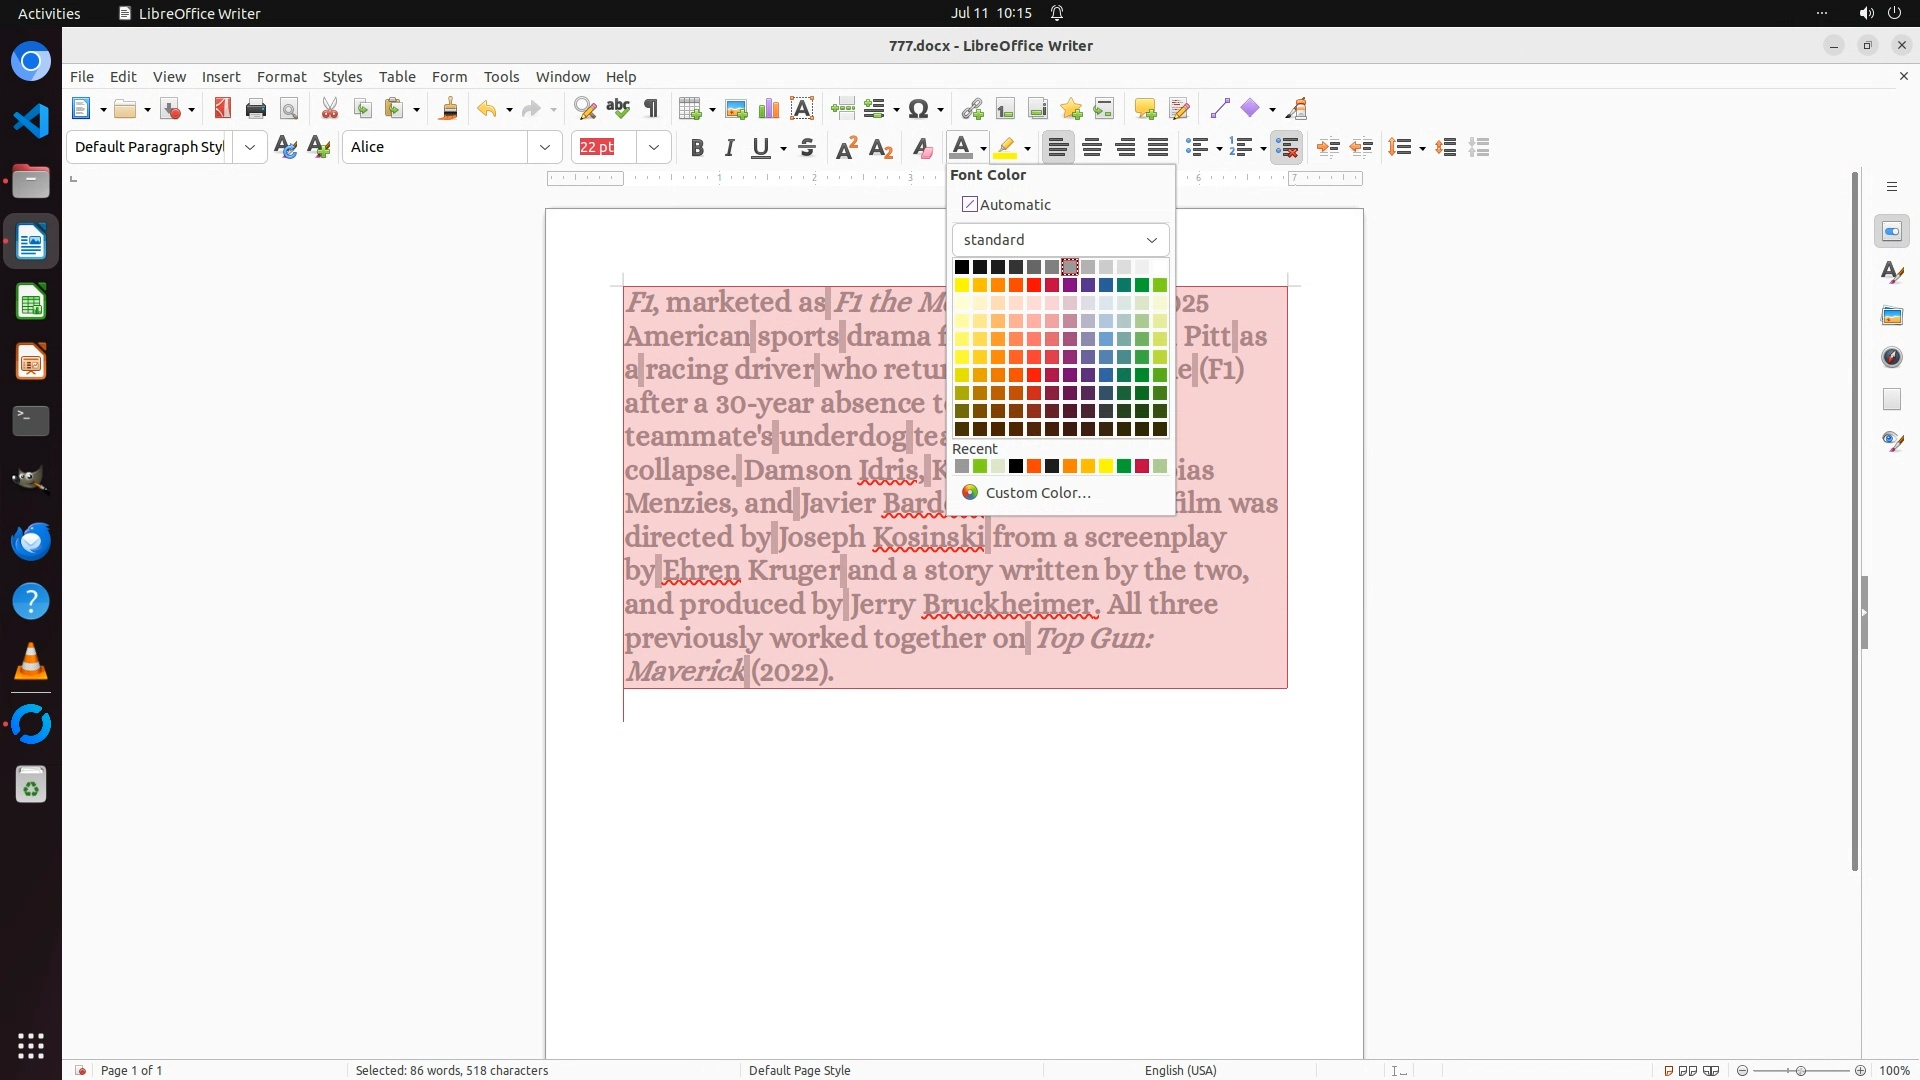Expand the standard palette dropdown
The image size is (1920, 1080).
1151,240
